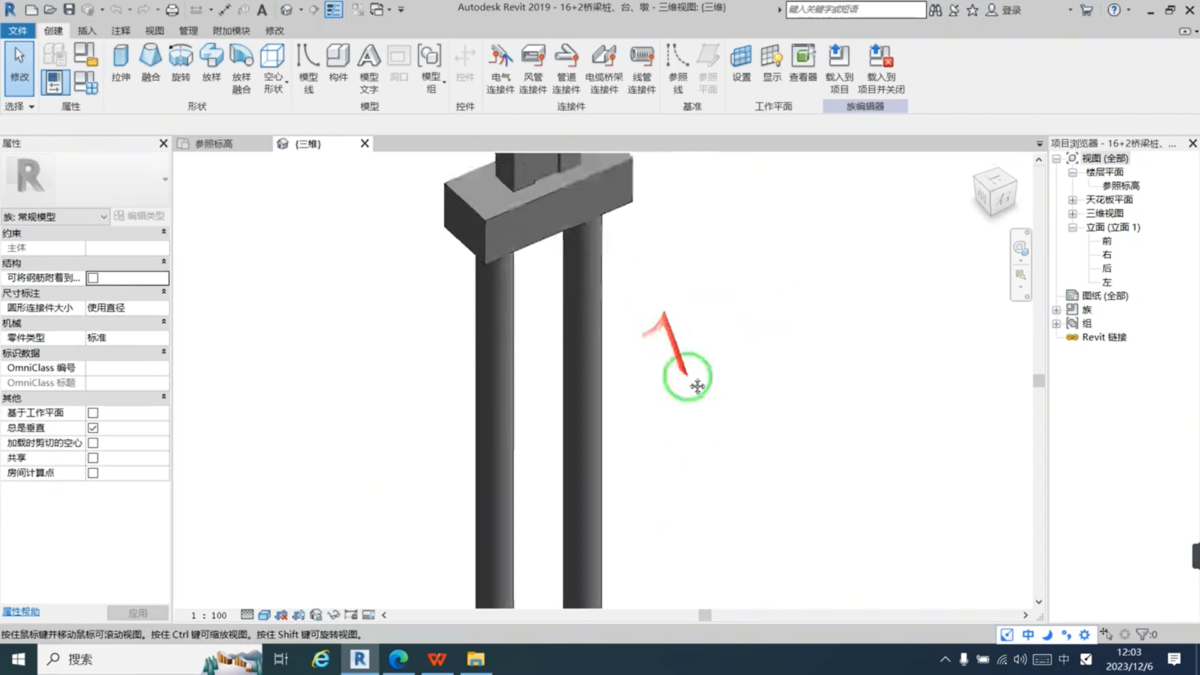Collapse the 立面 (立面 1) tree node
The width and height of the screenshot is (1200, 675).
coord(1072,227)
